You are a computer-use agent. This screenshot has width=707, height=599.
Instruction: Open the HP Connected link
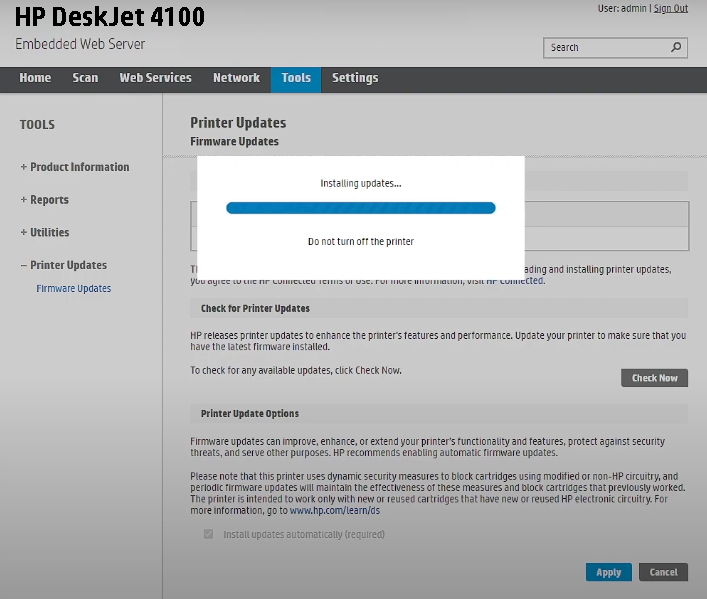514,281
